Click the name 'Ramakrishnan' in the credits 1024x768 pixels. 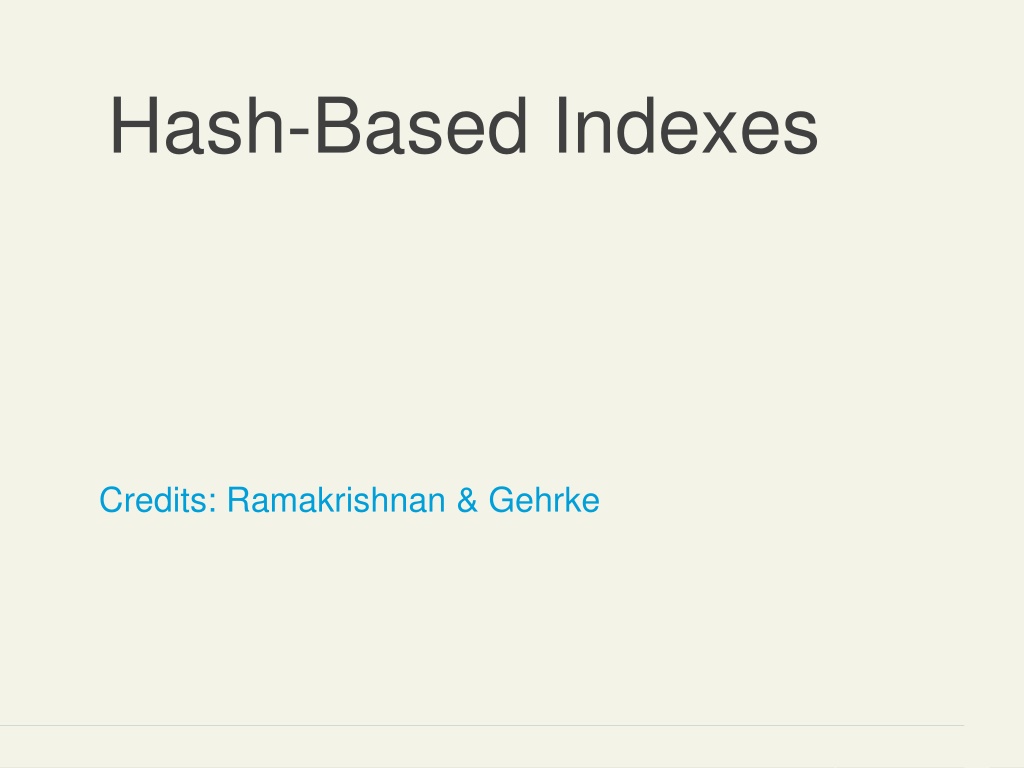(336, 500)
